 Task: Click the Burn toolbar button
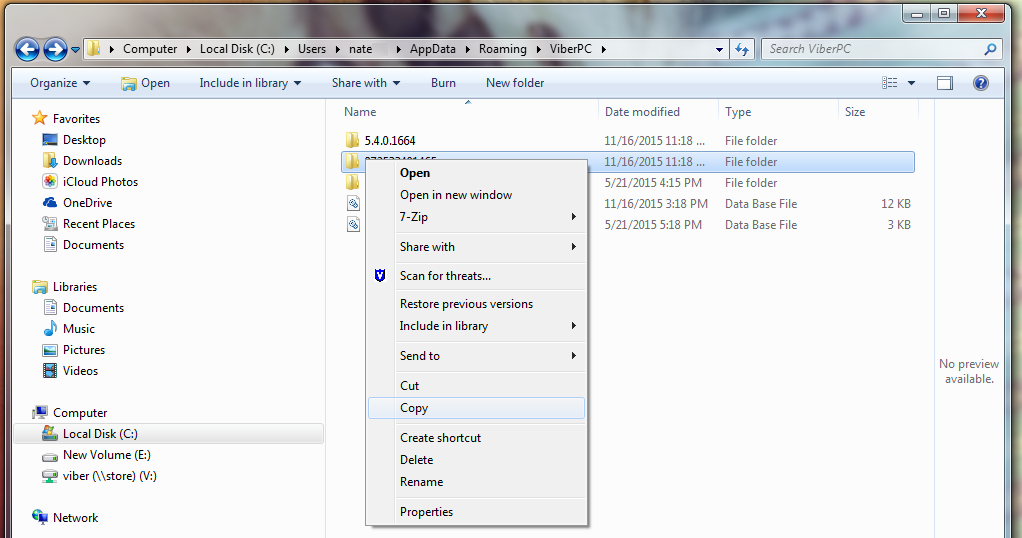pyautogui.click(x=443, y=83)
